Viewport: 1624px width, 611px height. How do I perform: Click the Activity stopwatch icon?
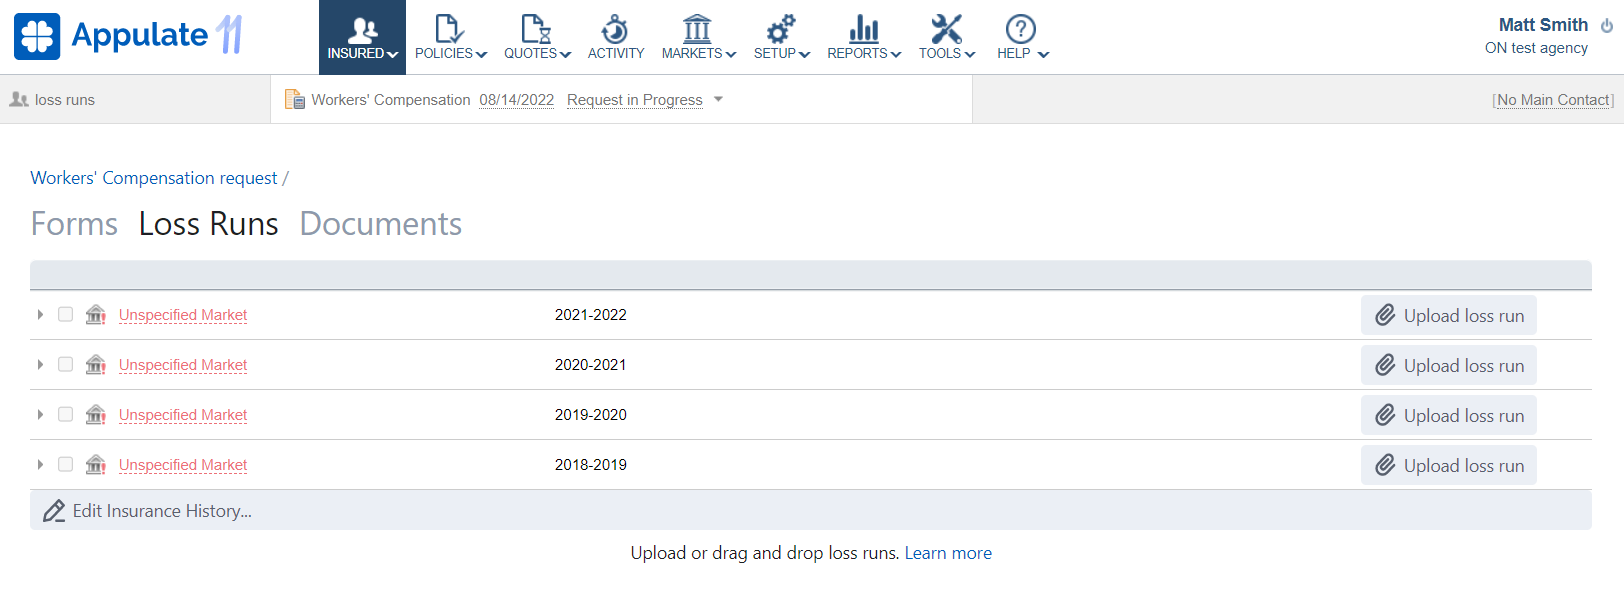615,29
